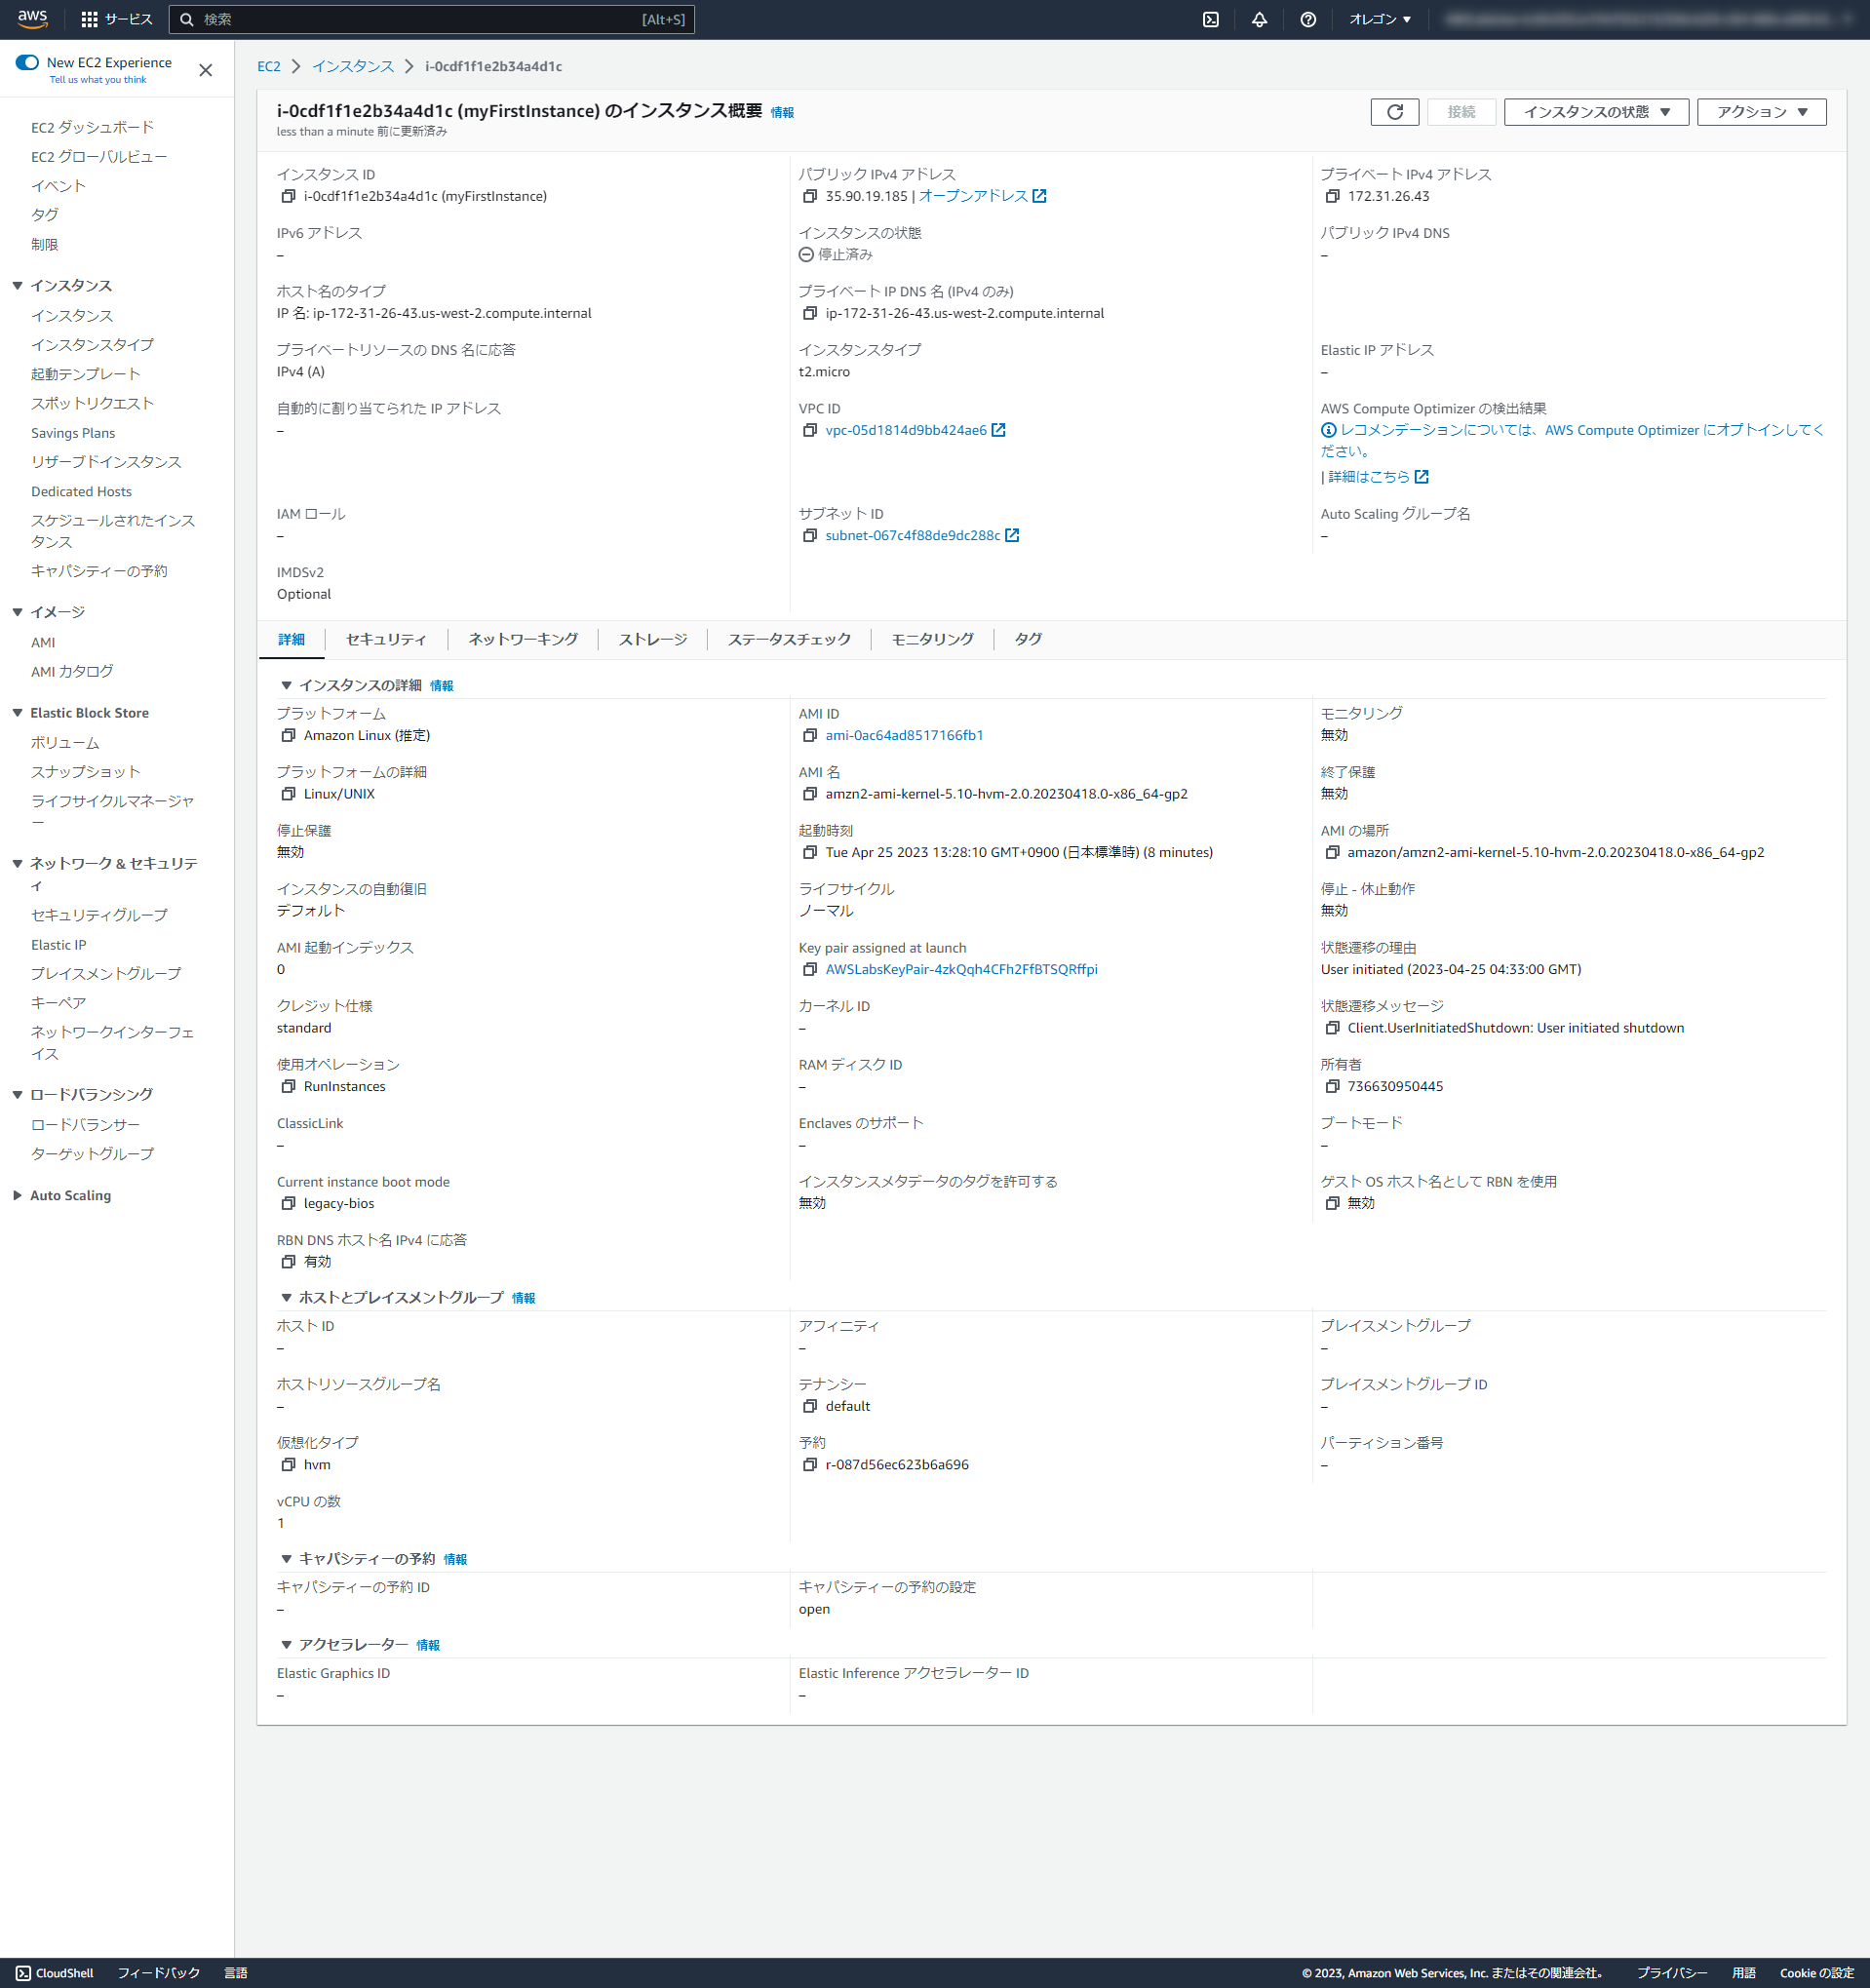Click the notifications bell icon
Viewport: 1870px width, 1988px height.
(1259, 18)
